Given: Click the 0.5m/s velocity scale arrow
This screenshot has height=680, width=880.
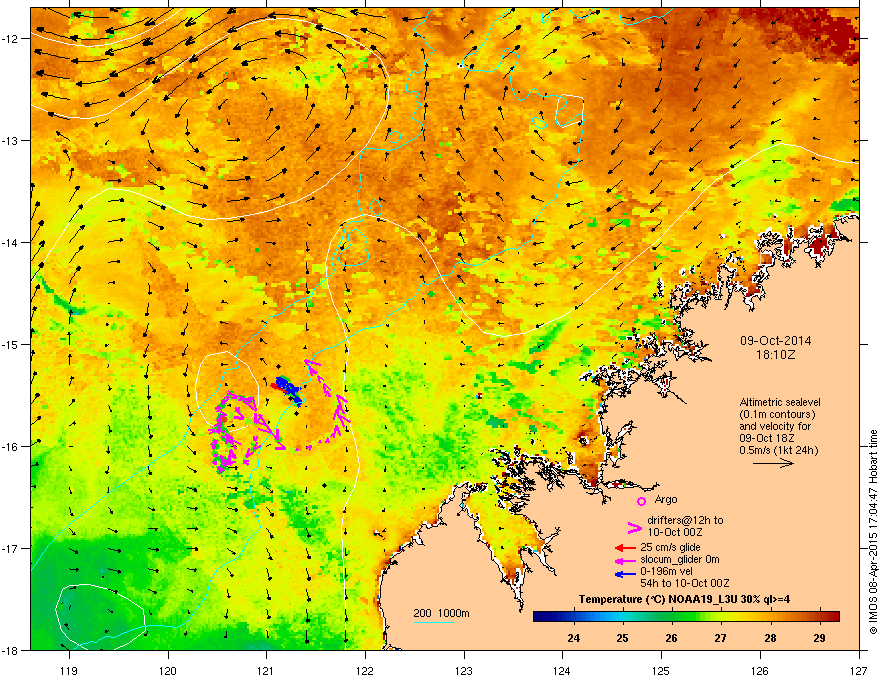Looking at the screenshot, I should (773, 463).
